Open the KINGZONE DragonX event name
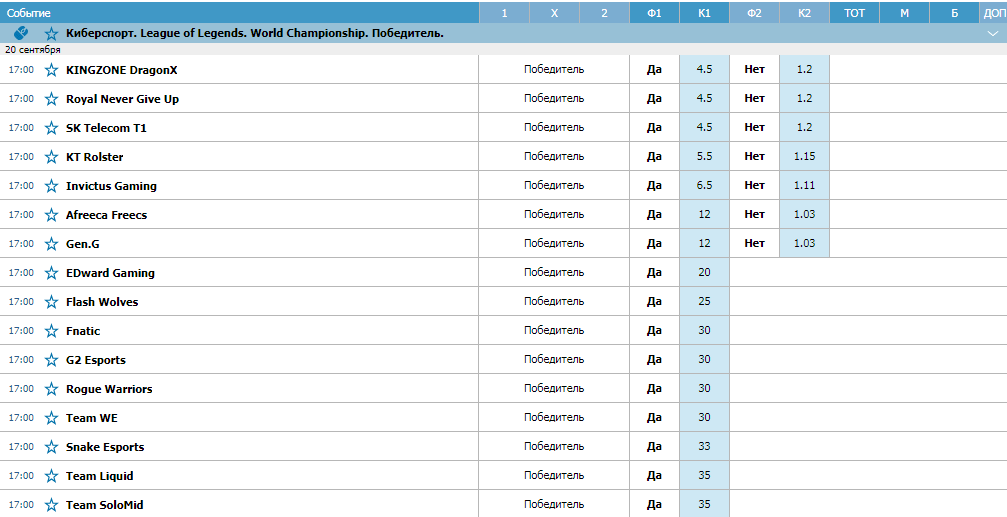This screenshot has height=517, width=1007. [121, 70]
